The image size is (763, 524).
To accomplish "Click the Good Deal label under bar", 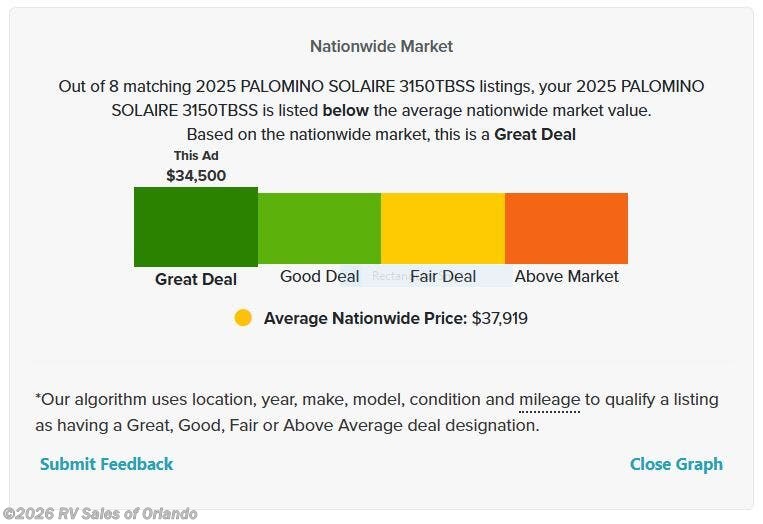I will point(319,276).
